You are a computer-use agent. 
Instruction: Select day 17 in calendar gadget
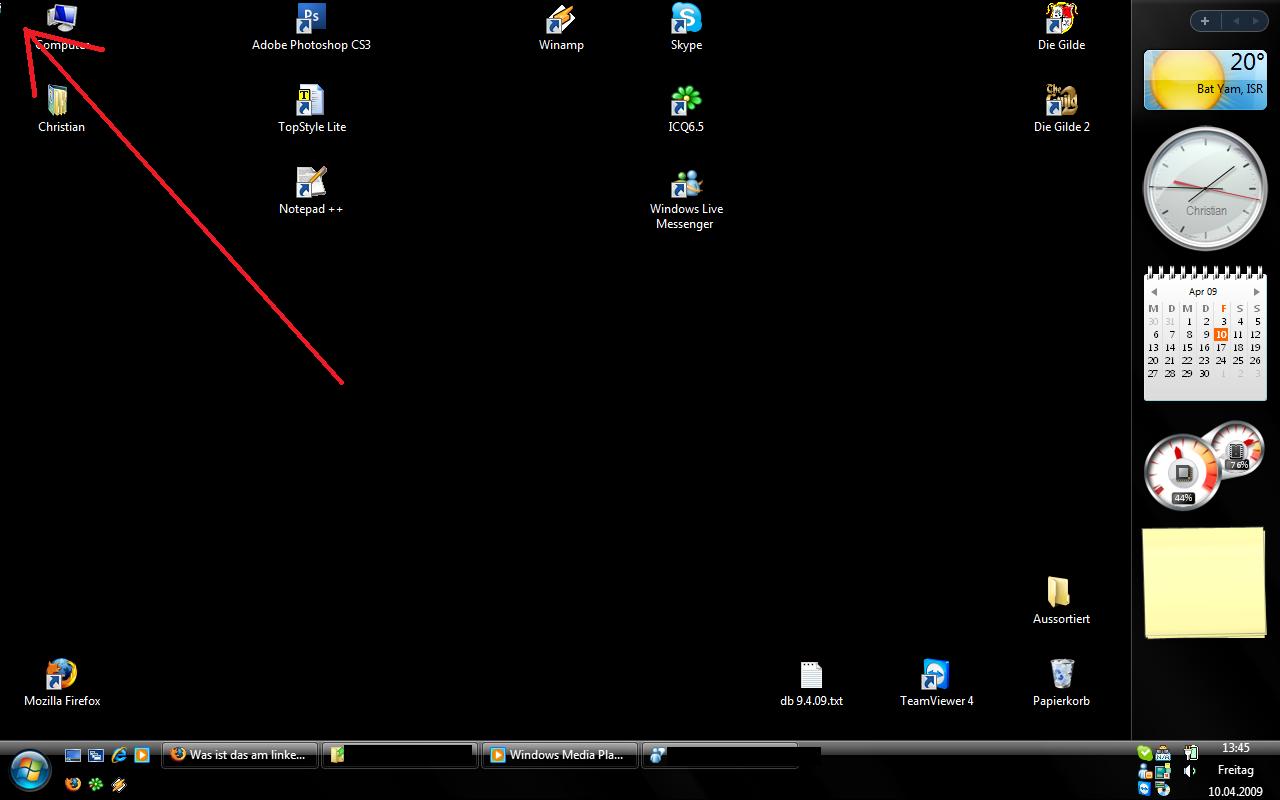(1221, 347)
